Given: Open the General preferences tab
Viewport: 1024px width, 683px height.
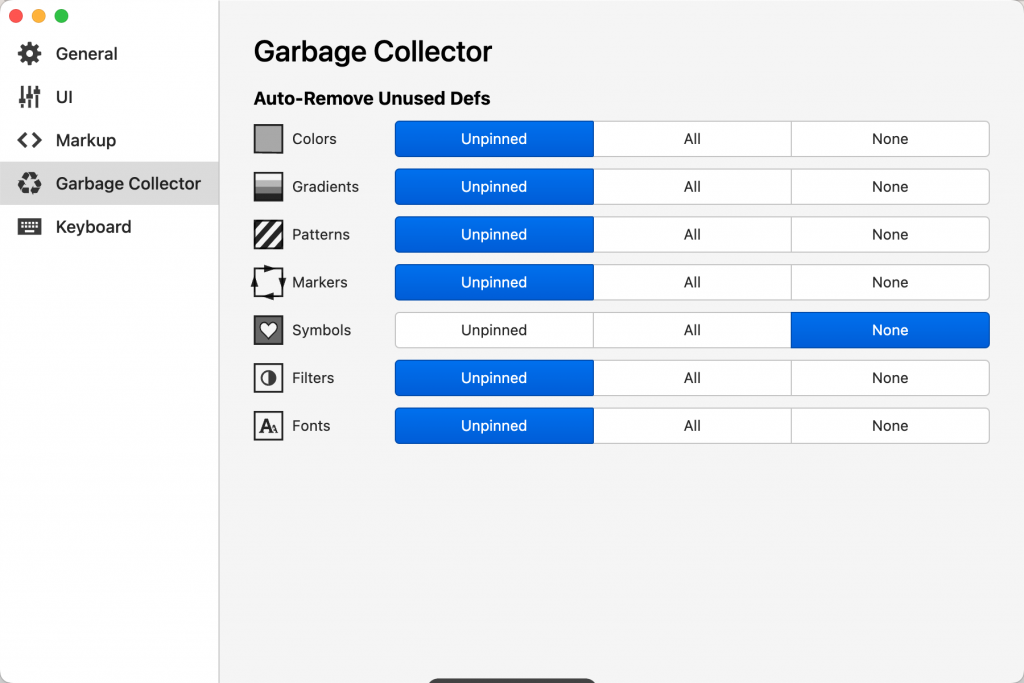Looking at the screenshot, I should (x=86, y=54).
